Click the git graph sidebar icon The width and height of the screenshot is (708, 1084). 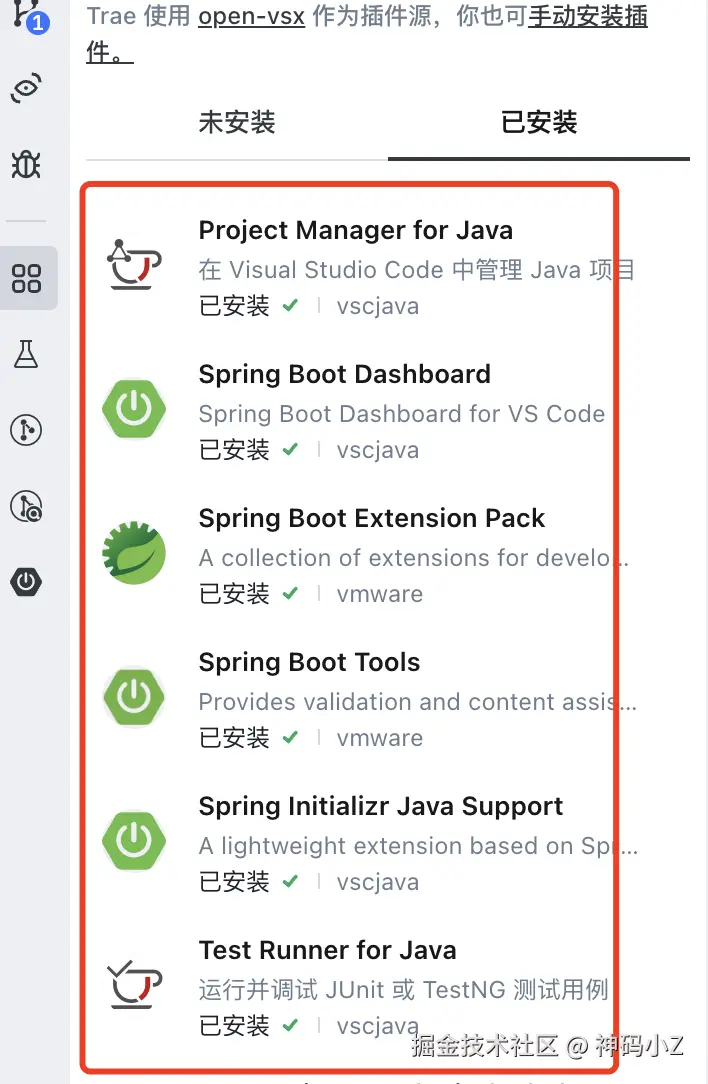coord(27,430)
